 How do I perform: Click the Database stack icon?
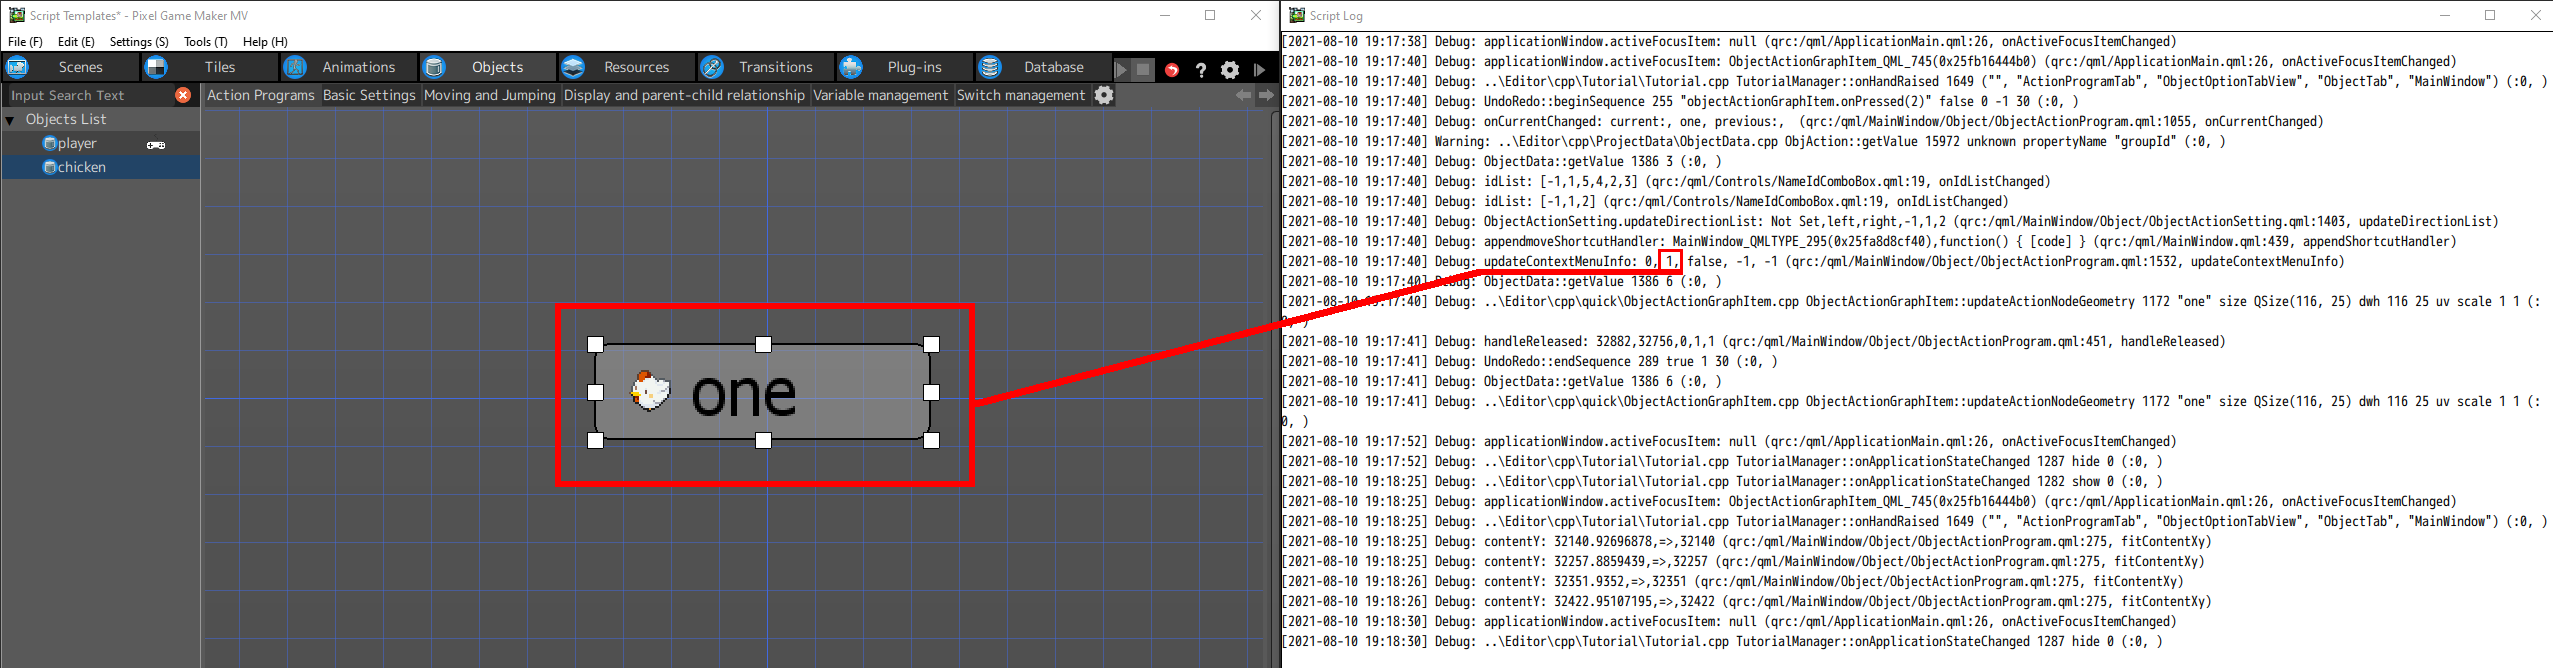990,67
